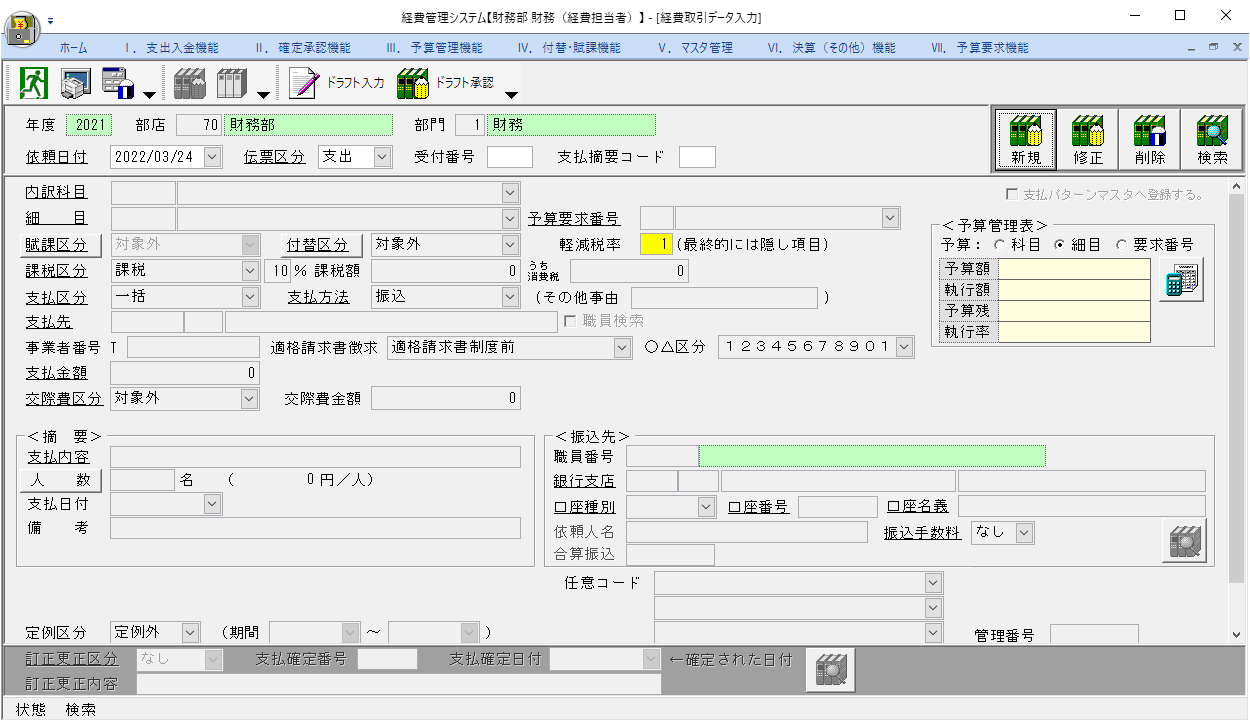Open the 依頼日付 date dropdown
Screen dimensions: 1250x722
tap(212, 156)
